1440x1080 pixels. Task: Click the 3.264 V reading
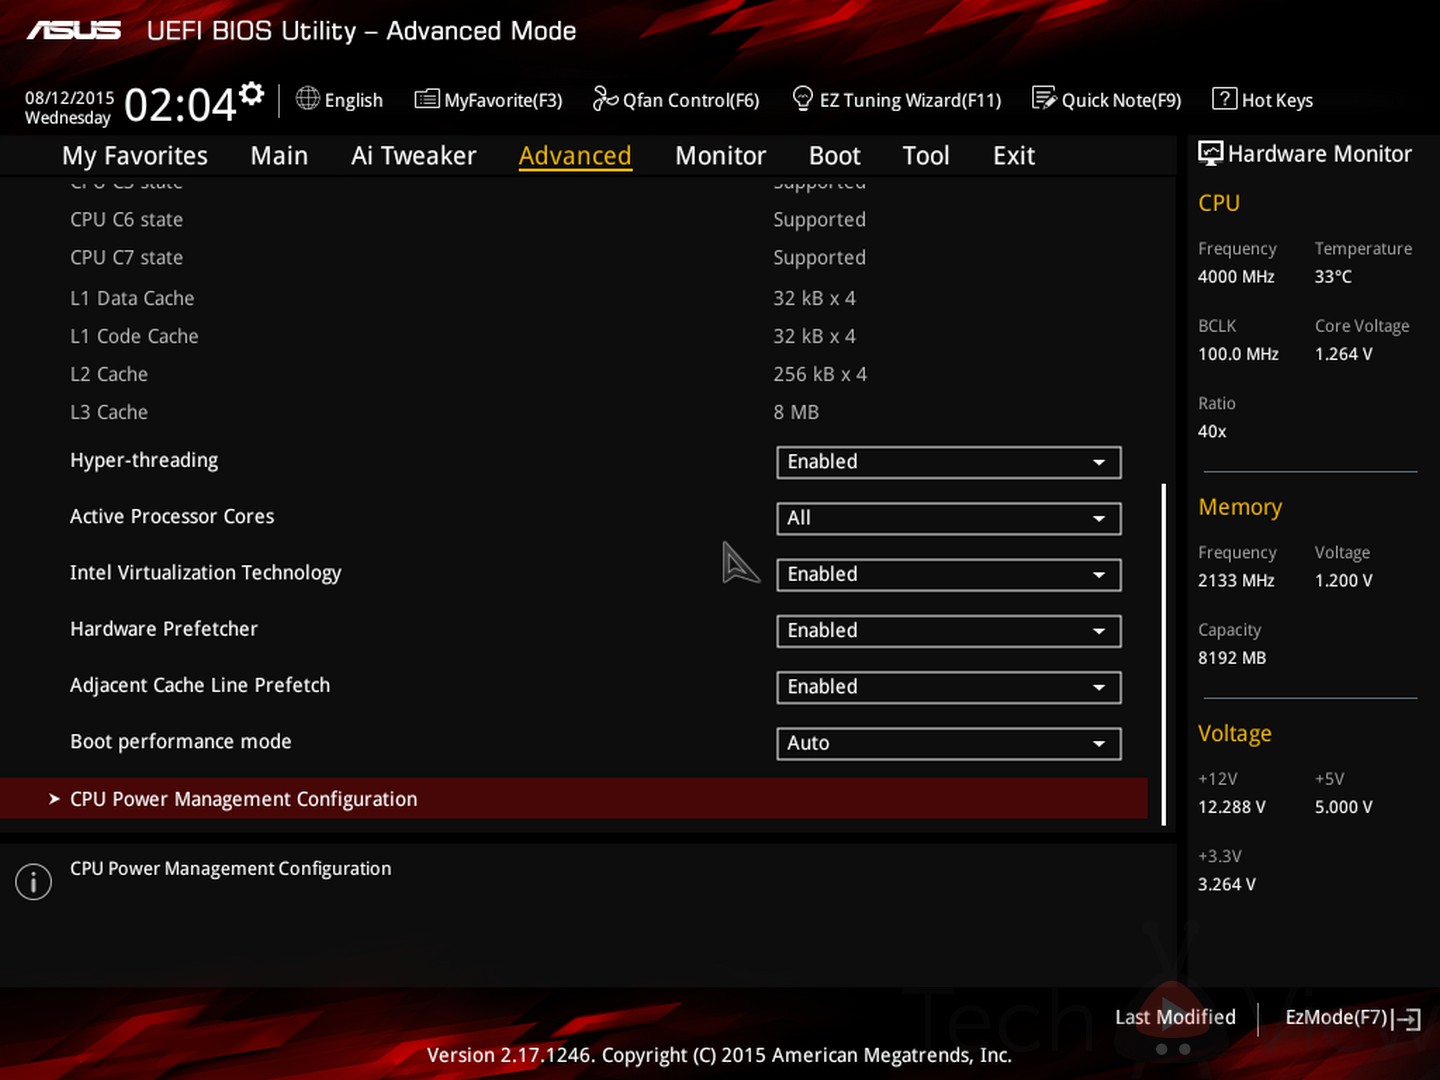click(1227, 885)
